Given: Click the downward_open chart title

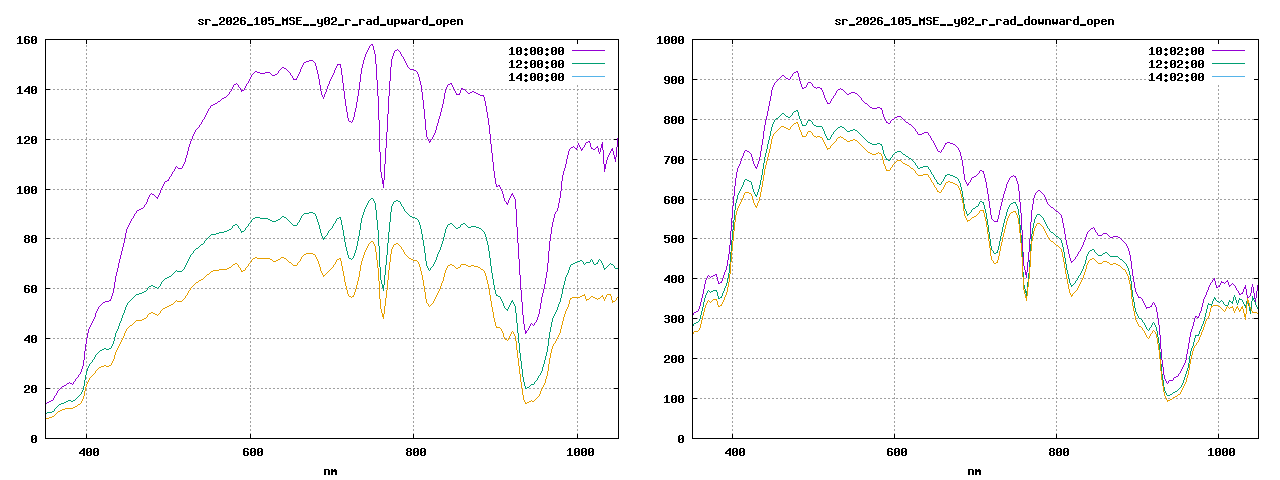Looking at the screenshot, I should (x=974, y=20).
